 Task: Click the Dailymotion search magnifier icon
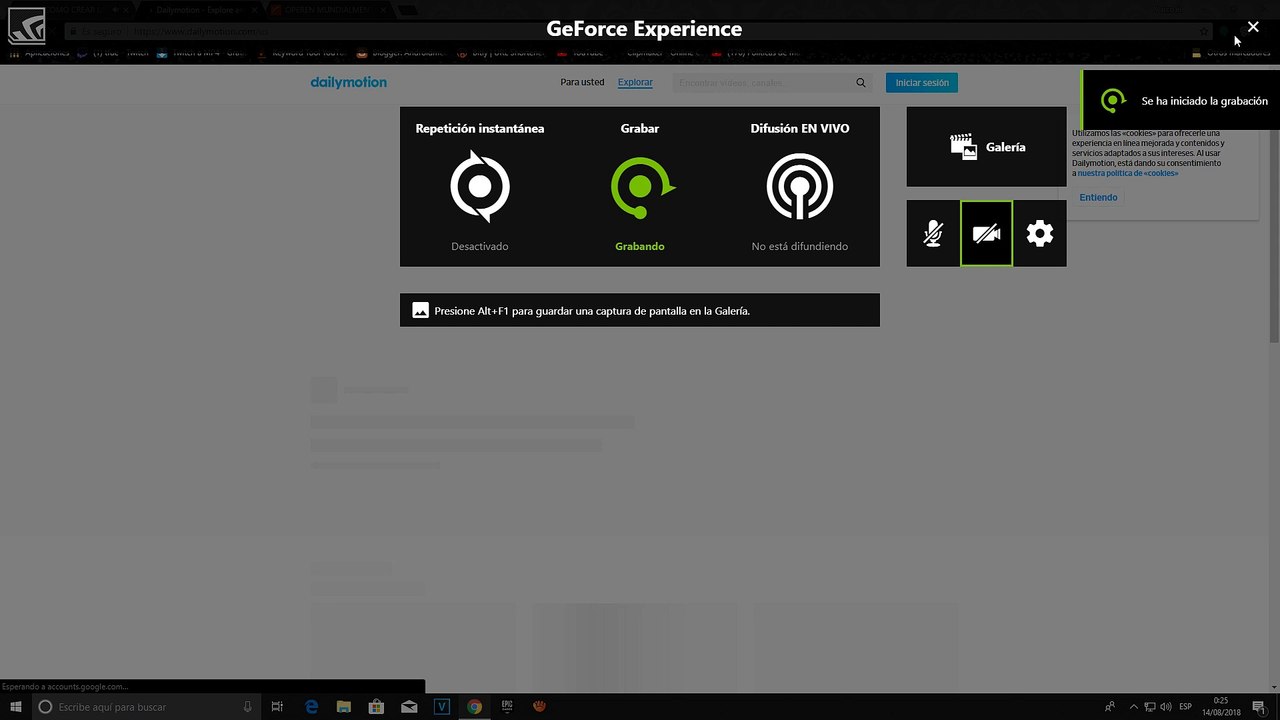[861, 82]
